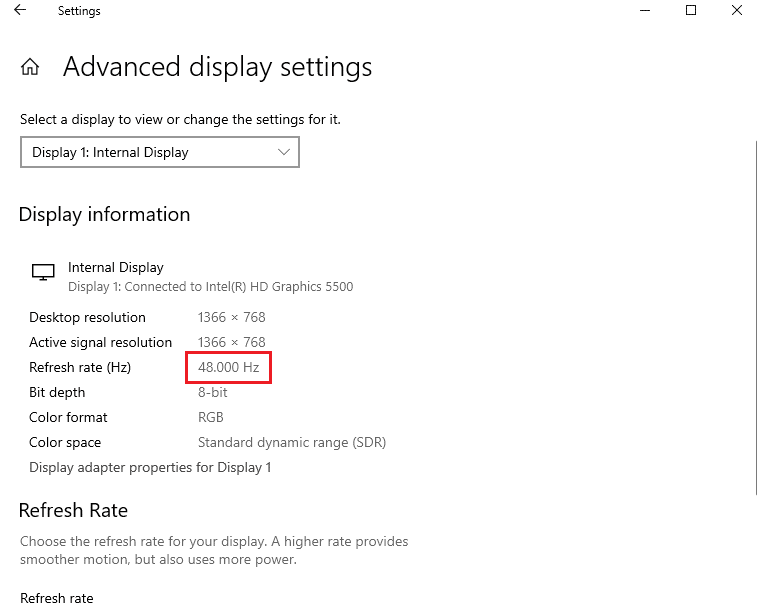This screenshot has width=757, height=609.
Task: Go to Settings home via house icon
Action: click(x=30, y=68)
